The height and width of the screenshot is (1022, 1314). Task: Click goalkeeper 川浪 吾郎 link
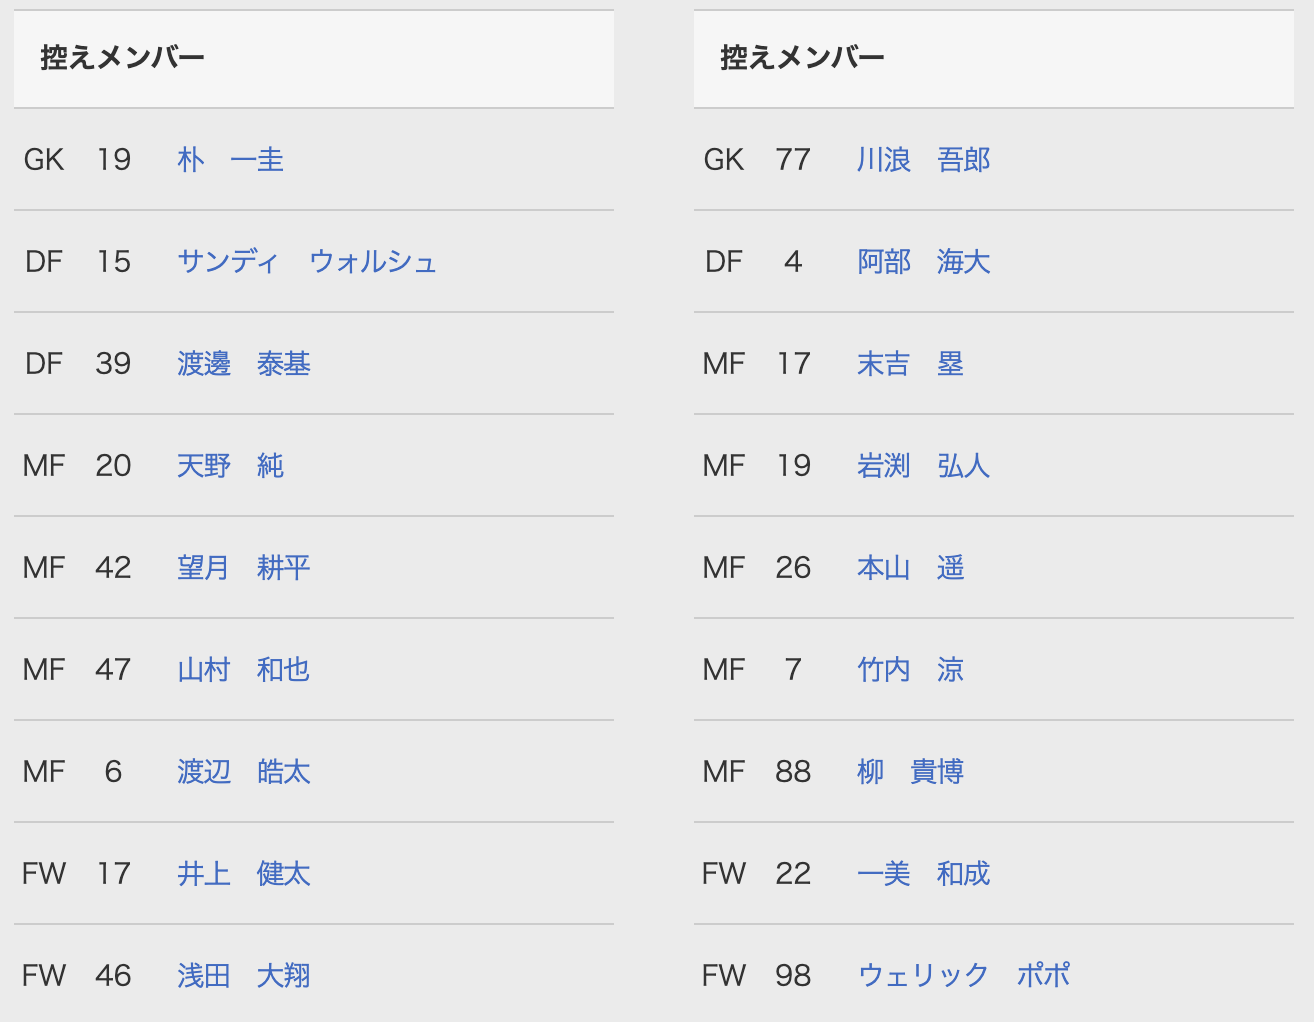click(923, 160)
